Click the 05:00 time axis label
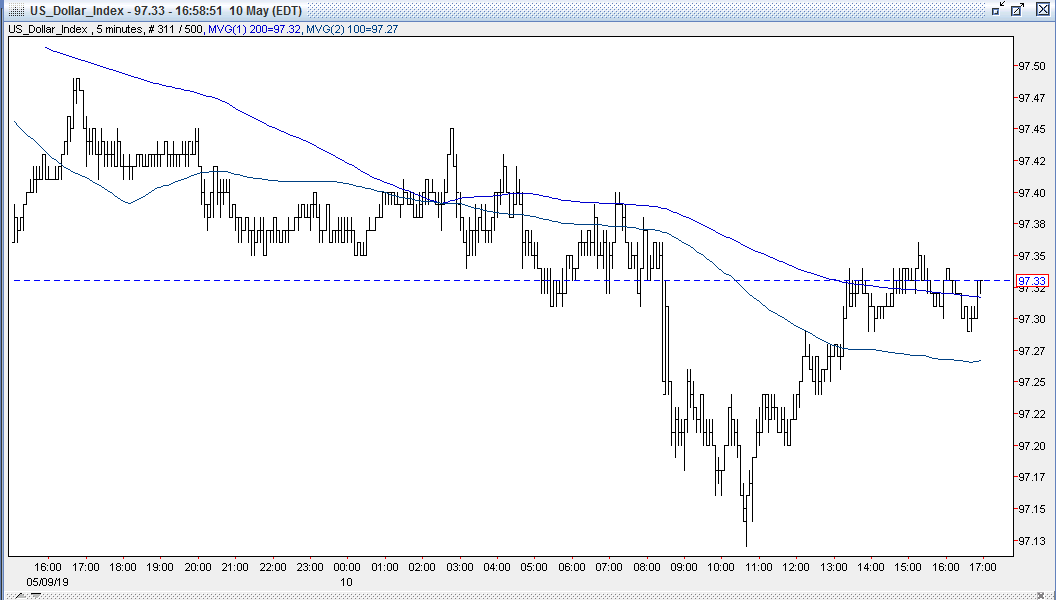The image size is (1056, 600). pos(534,567)
